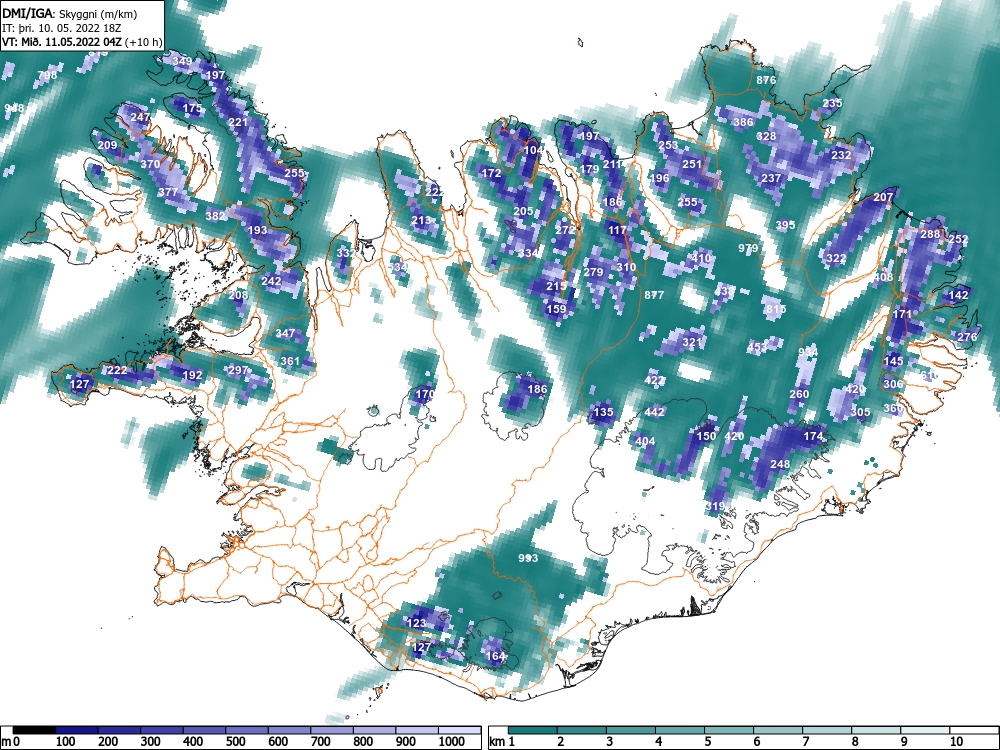Click the visibility value 242
Image resolution: width=1000 pixels, height=750 pixels.
pyautogui.click(x=271, y=281)
